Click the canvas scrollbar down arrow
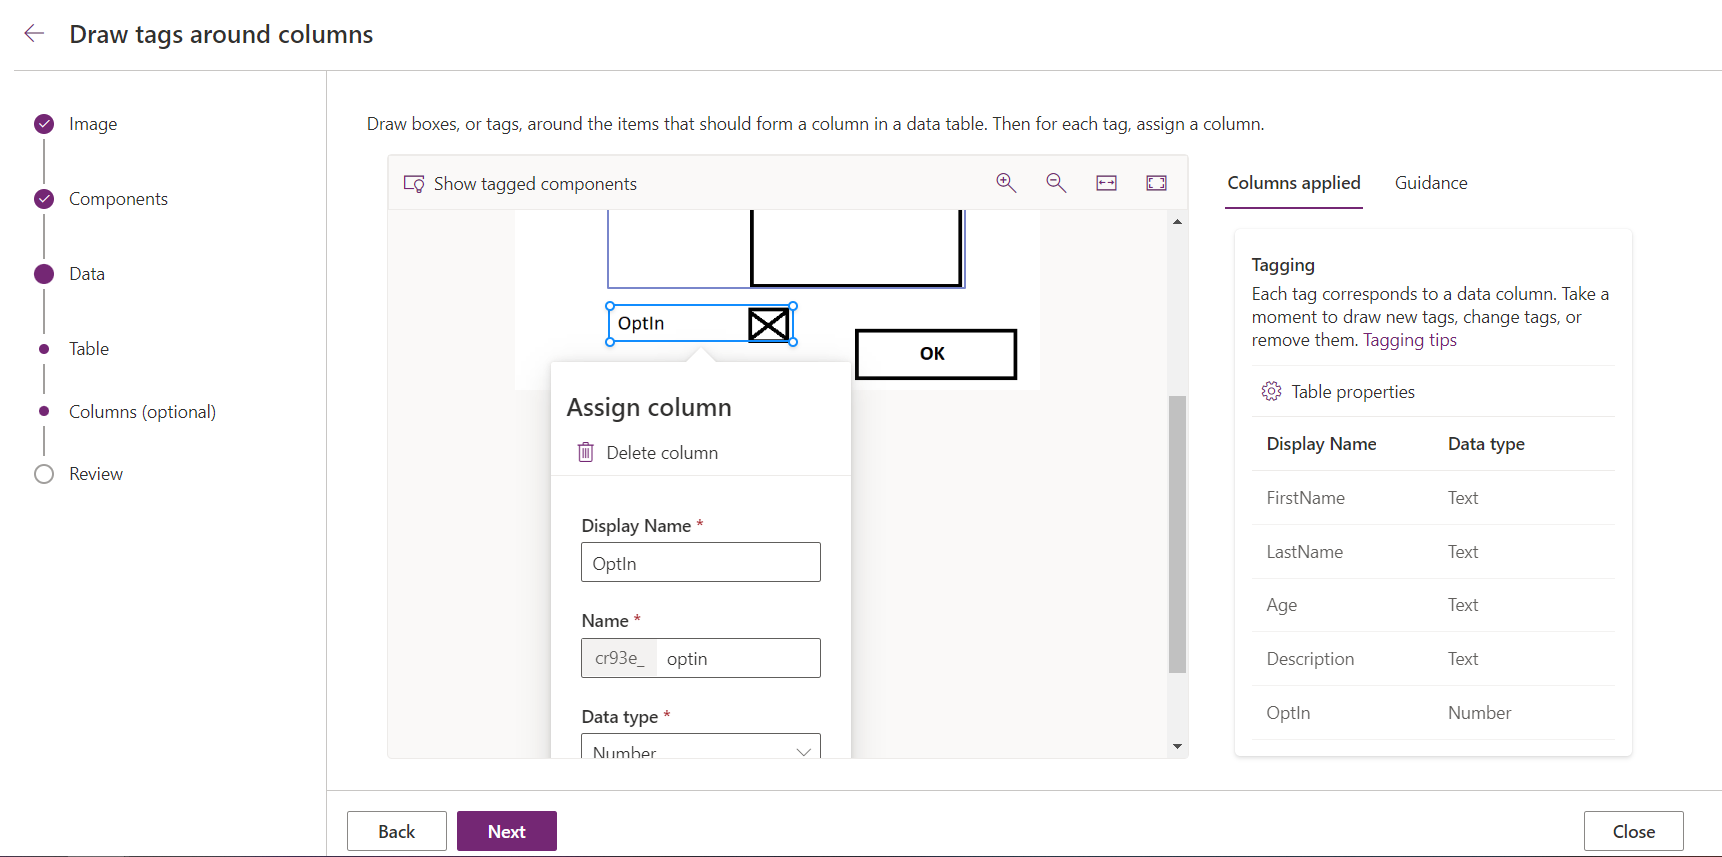Viewport: 1722px width, 857px height. pyautogui.click(x=1178, y=746)
